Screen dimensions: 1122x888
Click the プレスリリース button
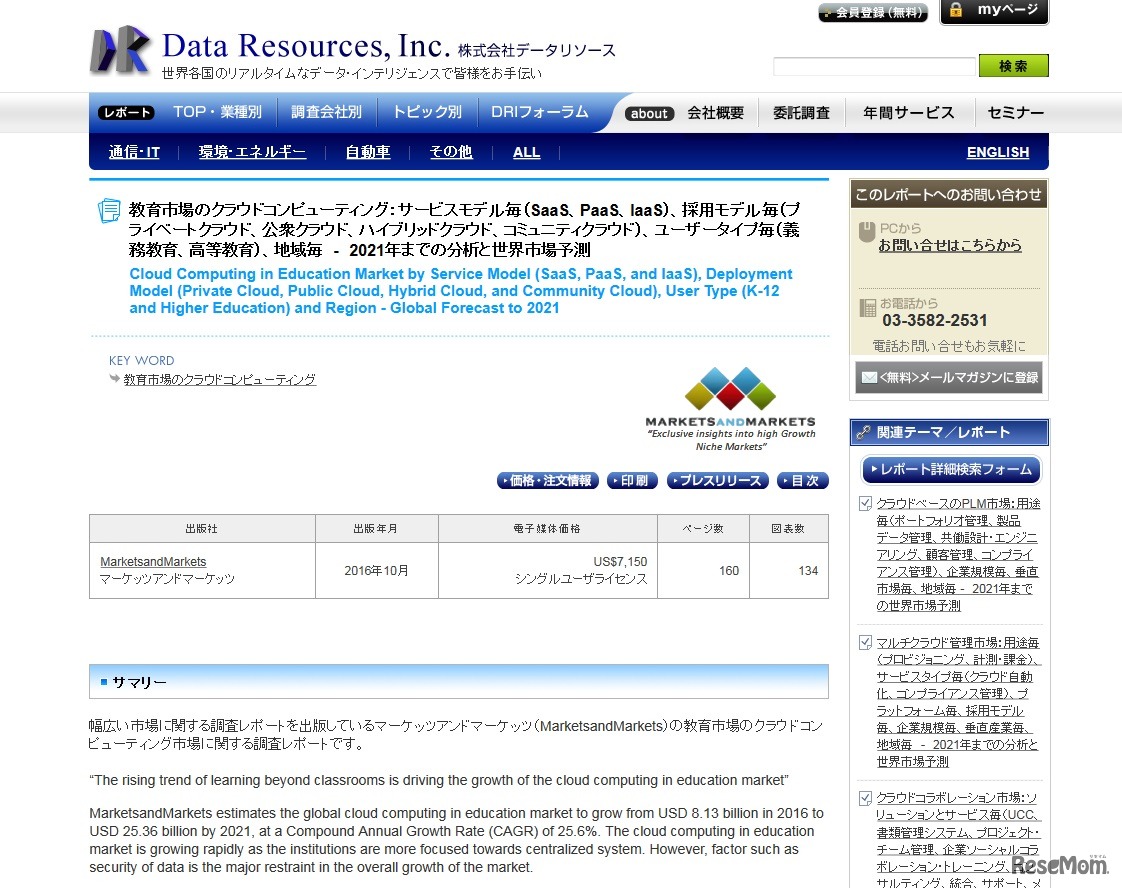point(718,481)
